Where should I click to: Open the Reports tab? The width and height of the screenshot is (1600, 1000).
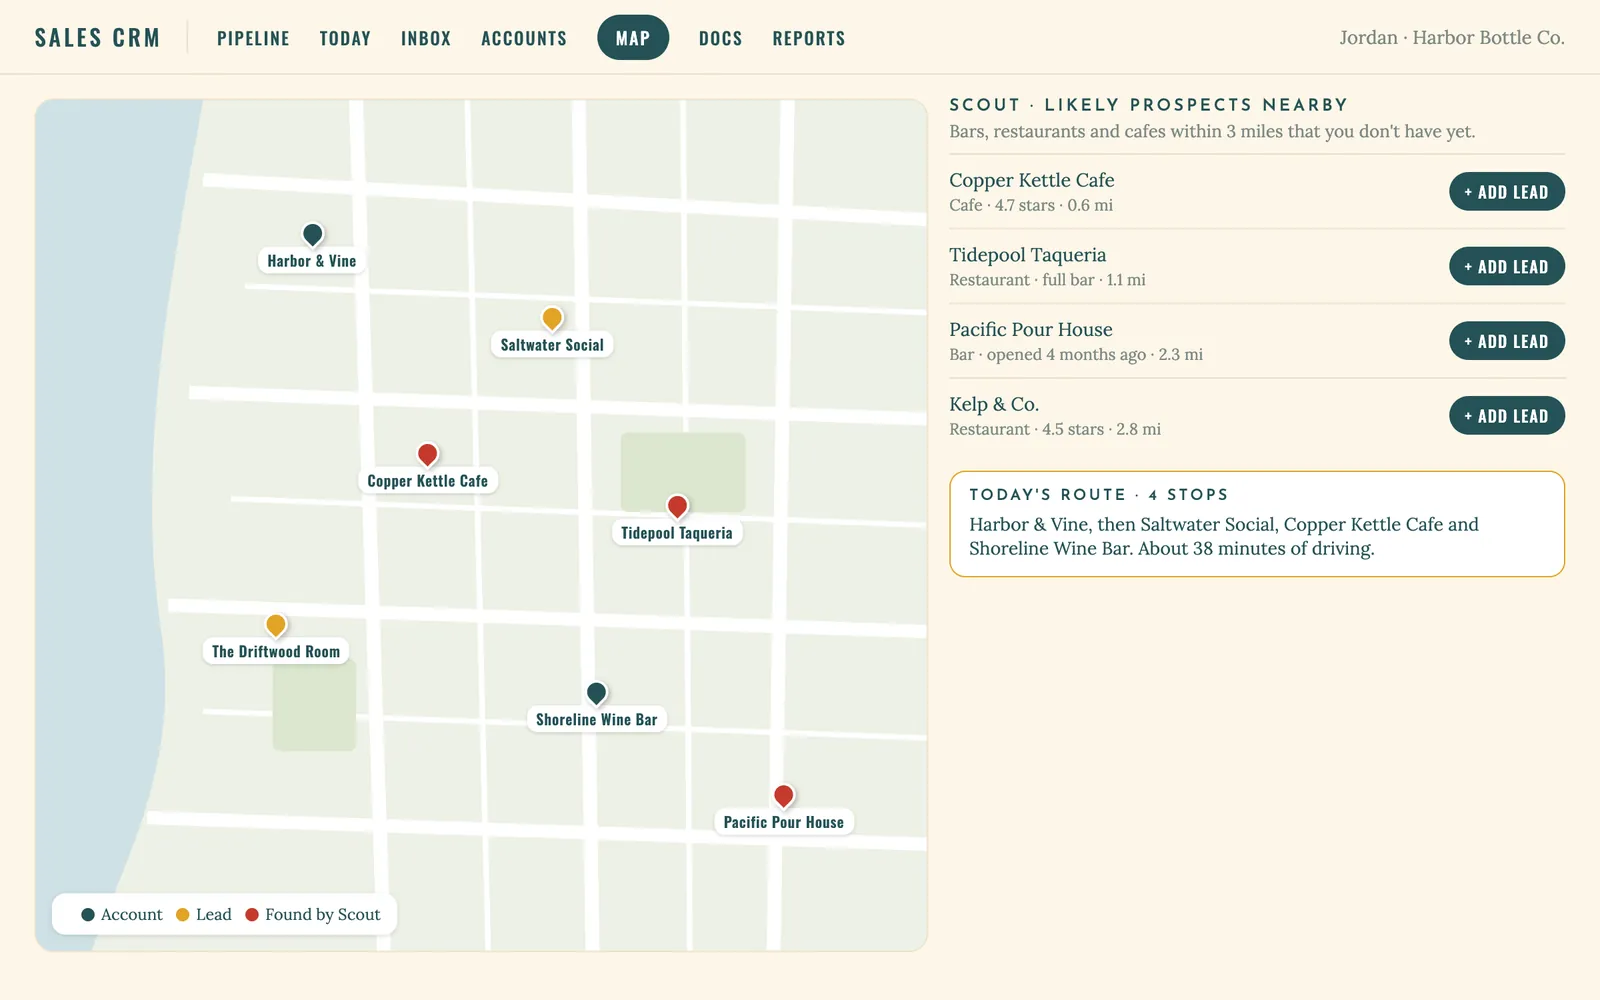point(809,38)
